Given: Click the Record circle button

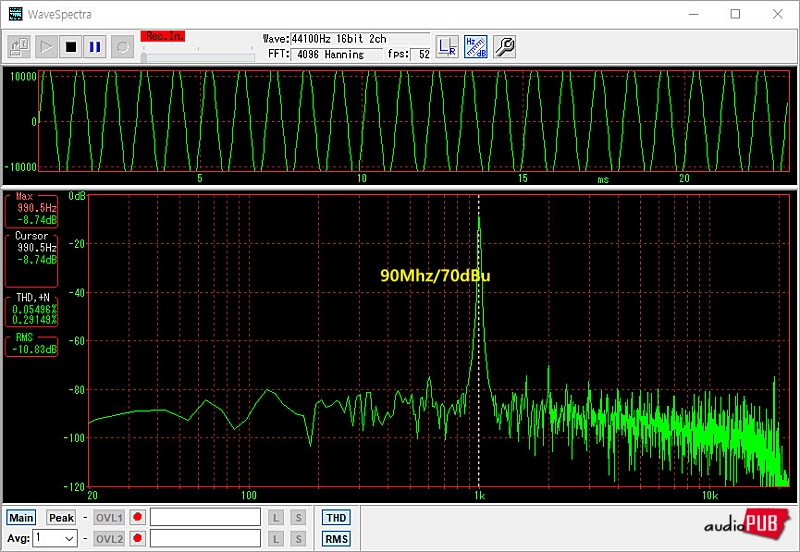Looking at the screenshot, I should point(122,46).
